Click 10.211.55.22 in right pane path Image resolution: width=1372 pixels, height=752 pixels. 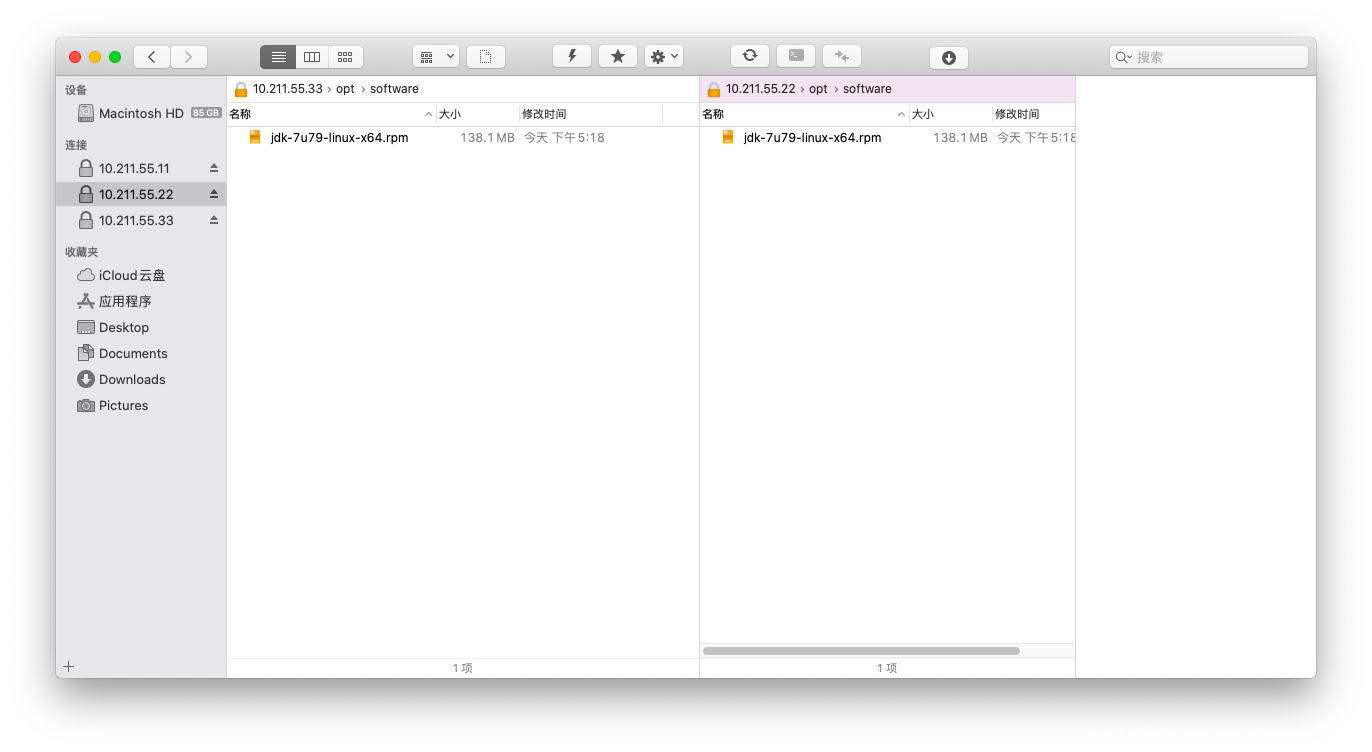[761, 89]
